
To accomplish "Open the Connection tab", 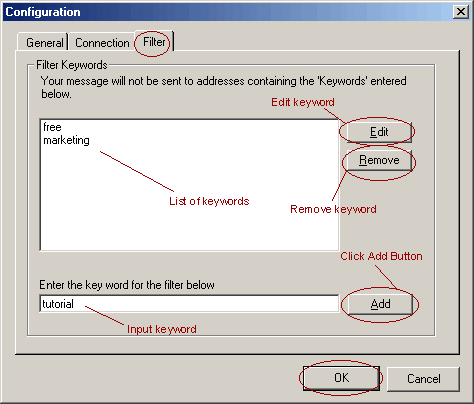I will point(102,43).
